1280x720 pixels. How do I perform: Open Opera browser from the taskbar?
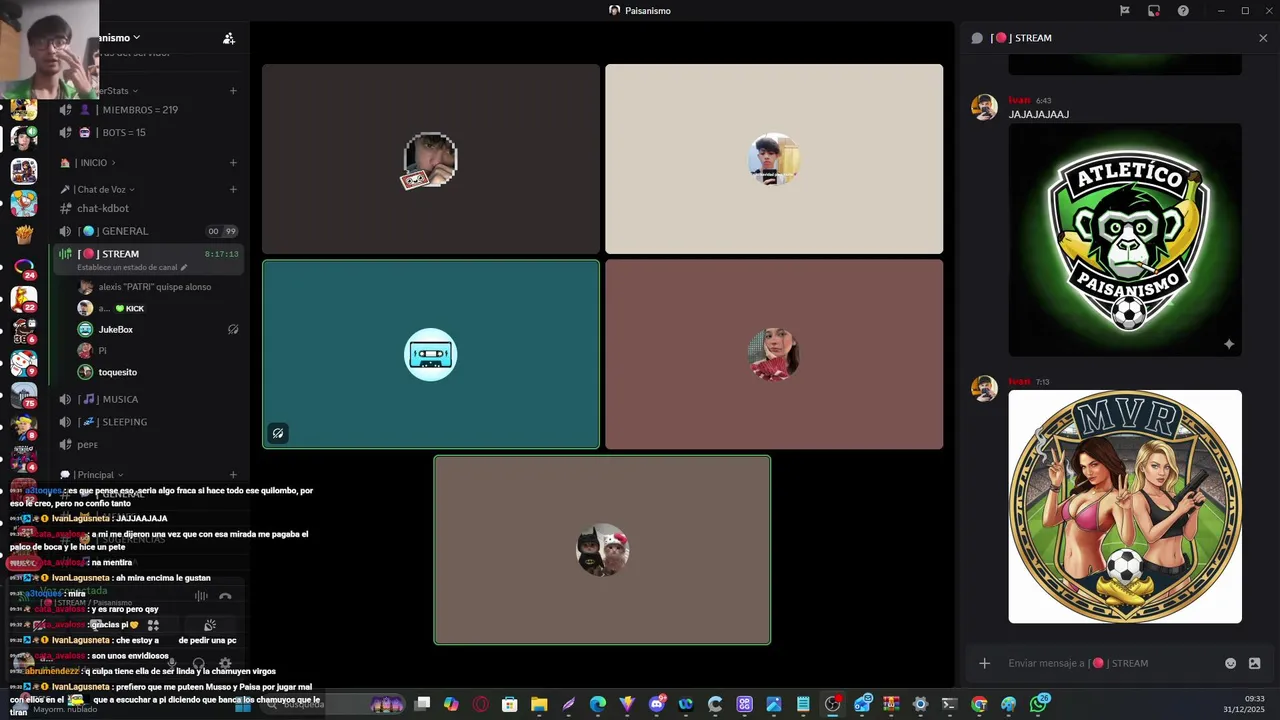click(481, 704)
